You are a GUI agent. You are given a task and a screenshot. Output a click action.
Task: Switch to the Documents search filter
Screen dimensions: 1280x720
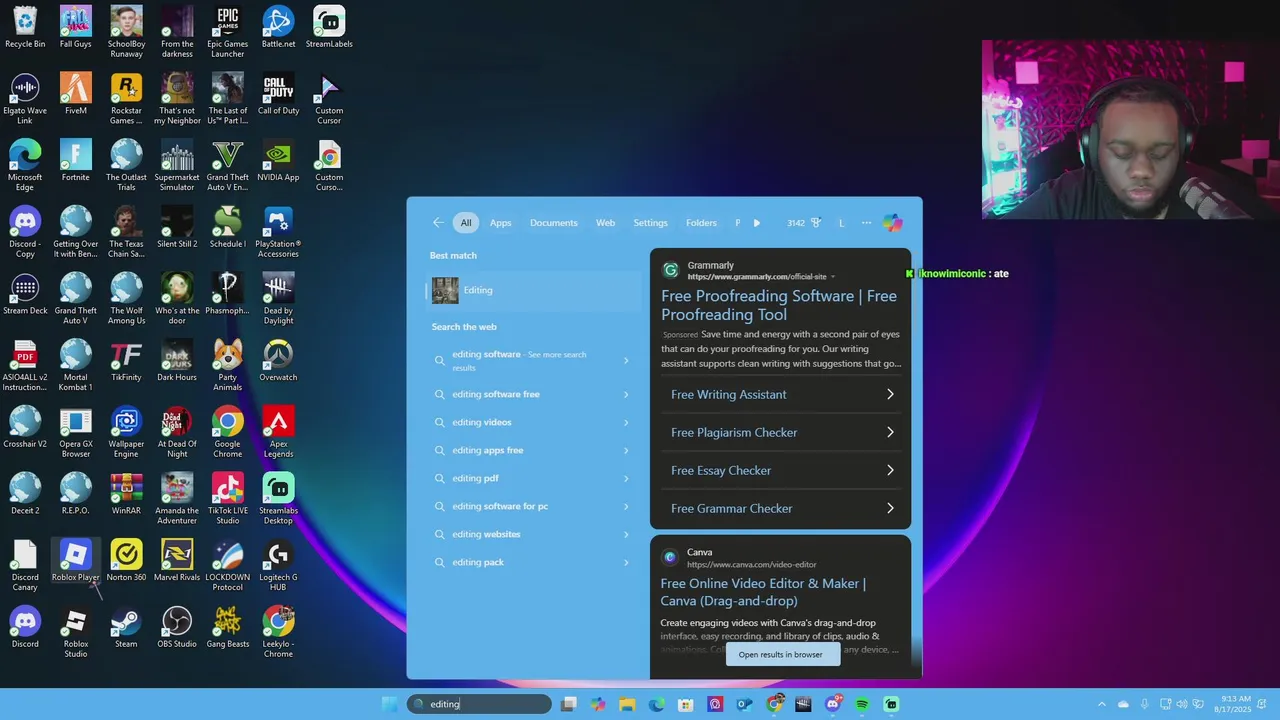[x=554, y=223]
